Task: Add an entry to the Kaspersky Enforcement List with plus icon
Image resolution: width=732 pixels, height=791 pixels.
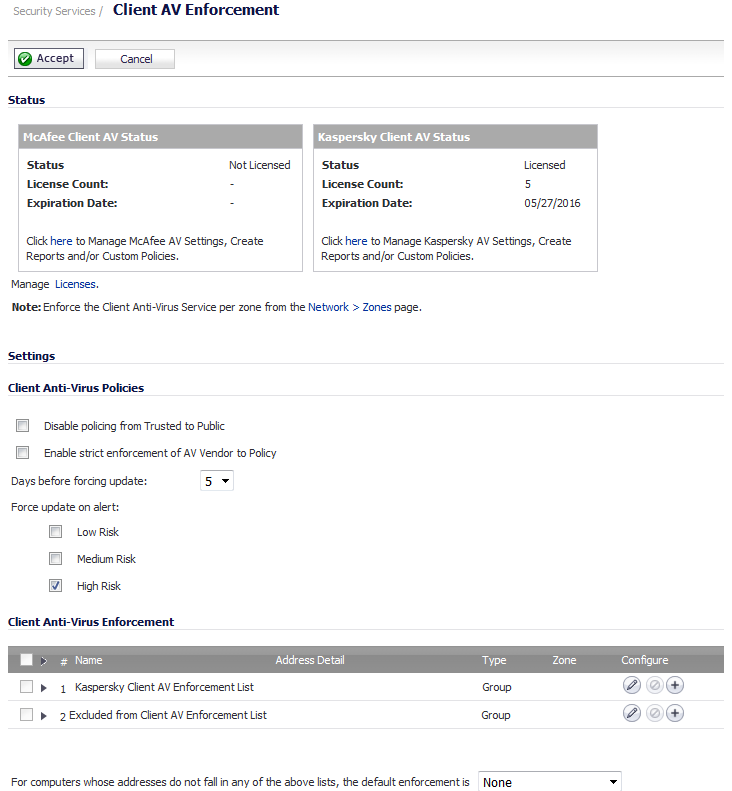Action: coord(675,685)
